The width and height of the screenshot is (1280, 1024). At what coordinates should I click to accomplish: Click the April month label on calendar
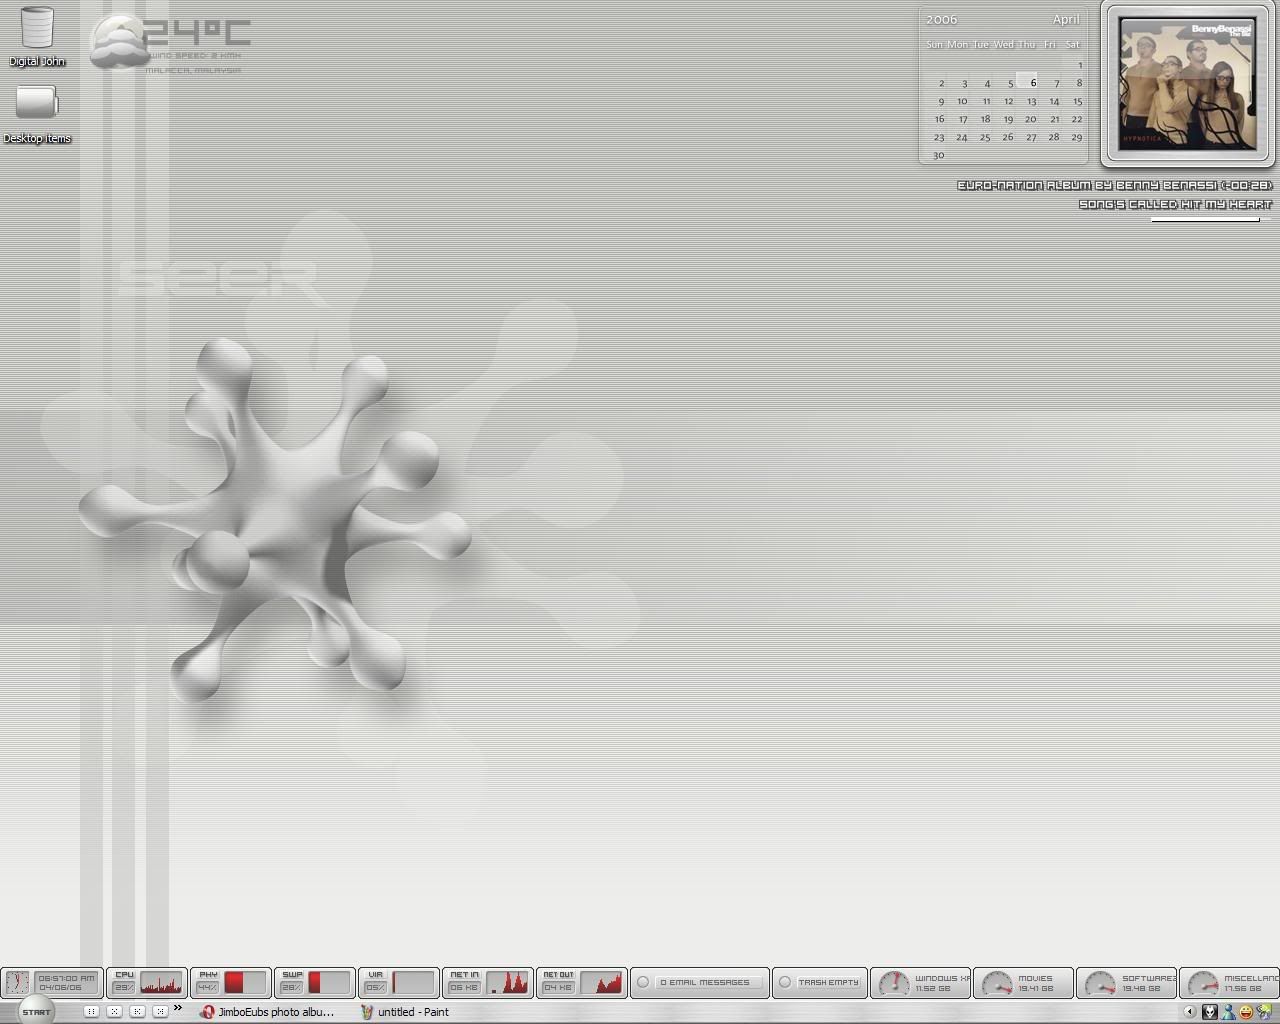click(x=1065, y=19)
